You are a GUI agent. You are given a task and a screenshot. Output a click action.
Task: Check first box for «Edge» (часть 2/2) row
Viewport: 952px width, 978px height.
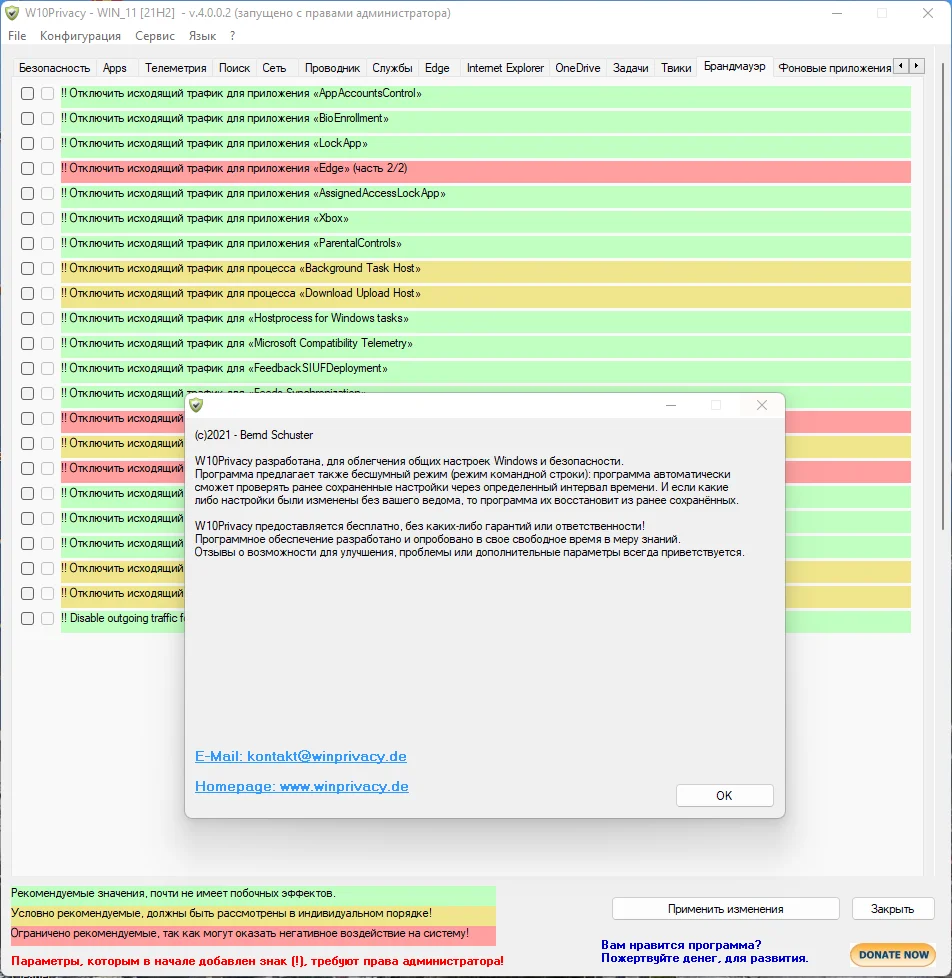pyautogui.click(x=27, y=168)
